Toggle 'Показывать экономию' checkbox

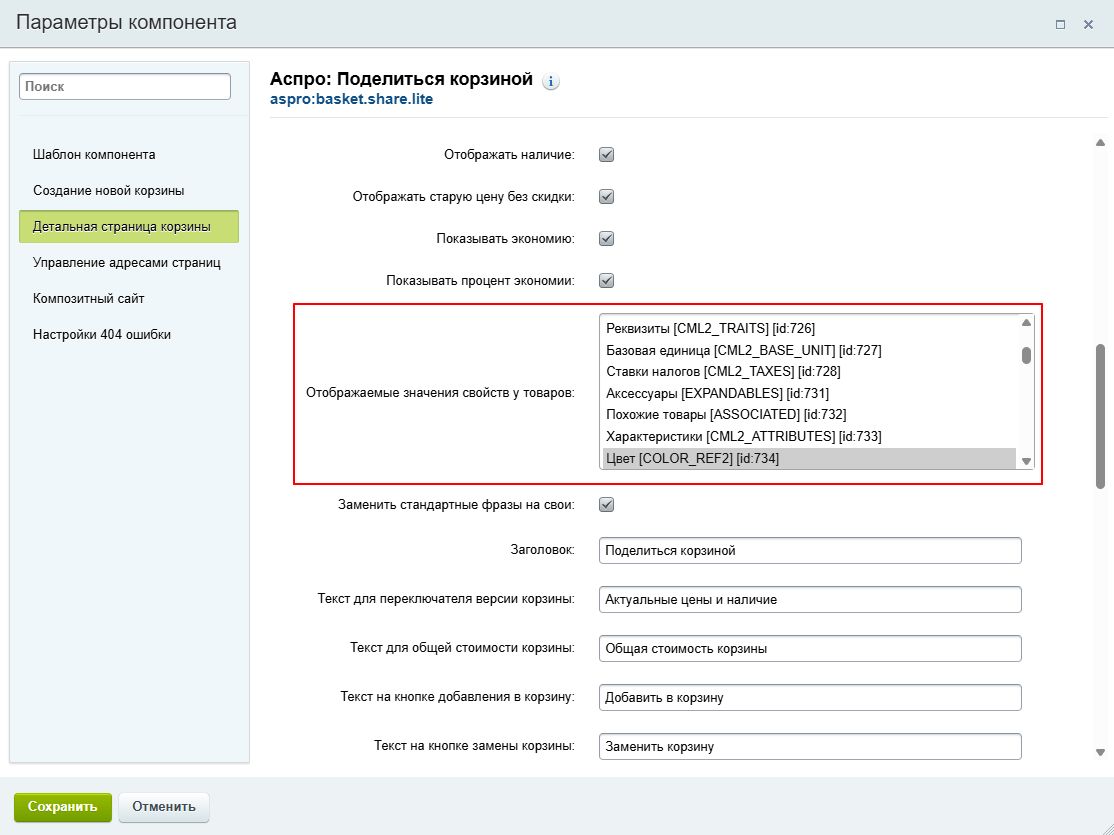pyautogui.click(x=606, y=239)
